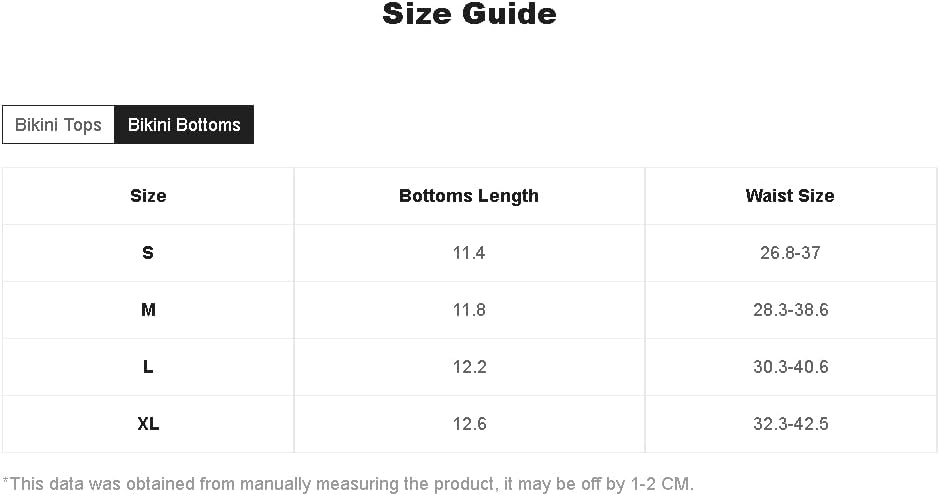Select the Bikini Bottoms tab
Viewport: 940px width, 496px height.
click(184, 125)
